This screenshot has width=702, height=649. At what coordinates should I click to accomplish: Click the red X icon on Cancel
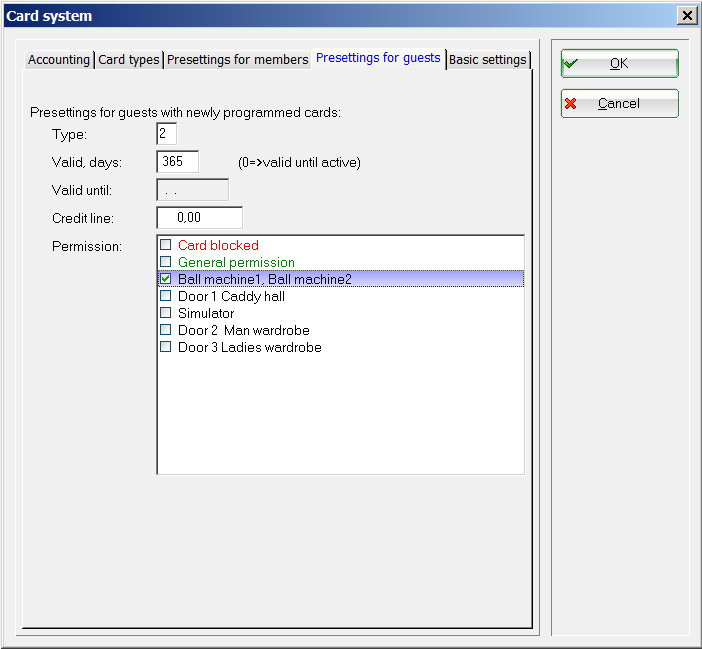[570, 103]
